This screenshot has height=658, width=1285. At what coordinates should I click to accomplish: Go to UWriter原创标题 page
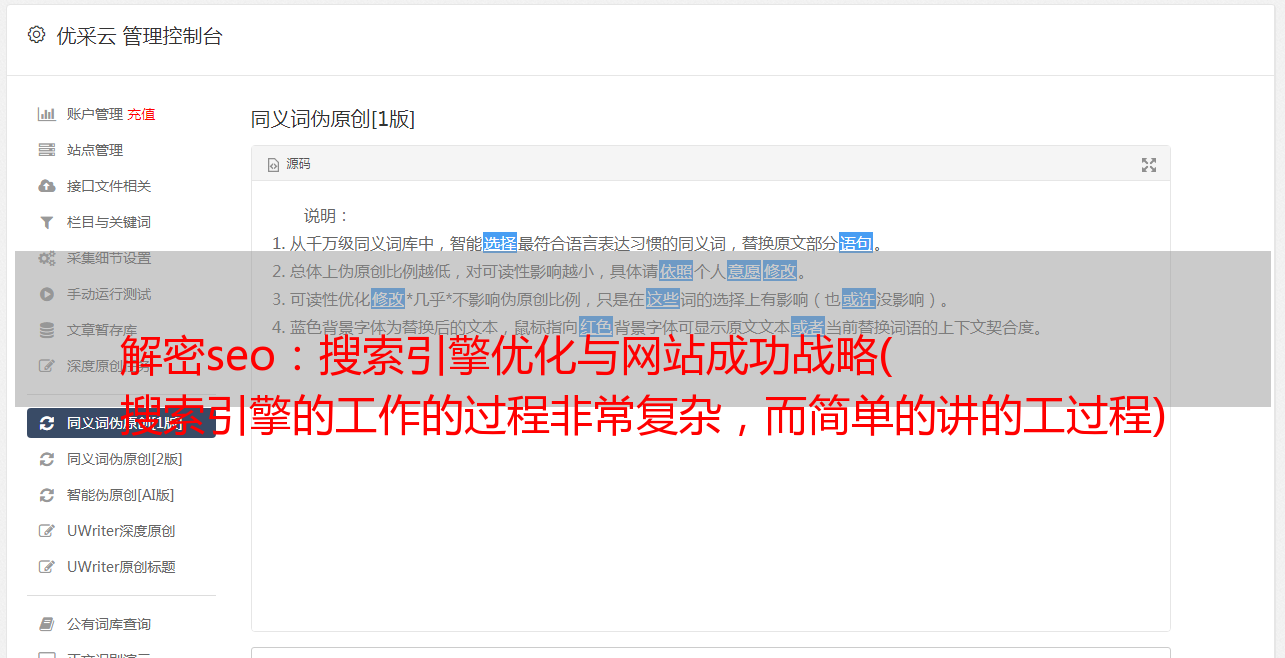(x=121, y=567)
